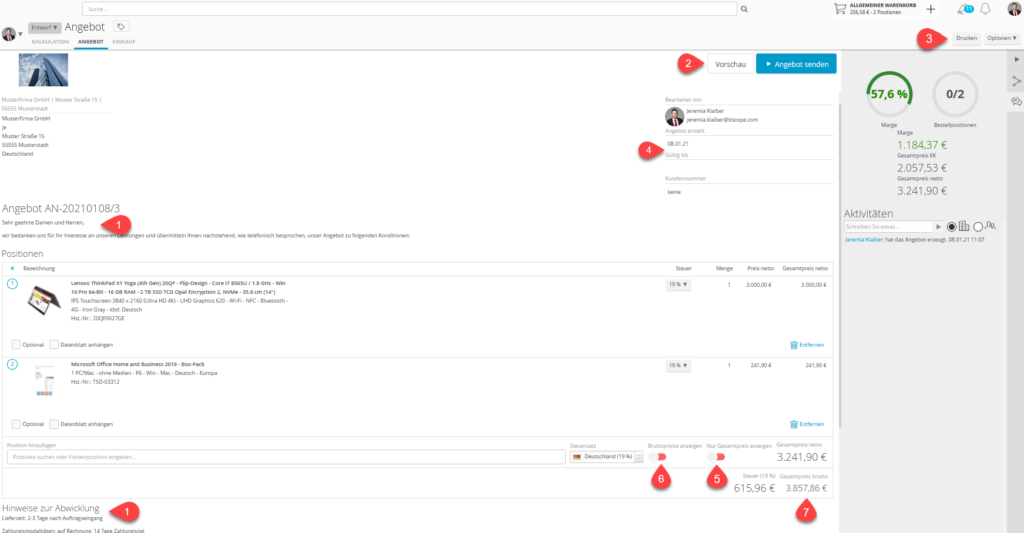Switch to Kalkulation tab

tap(50, 42)
